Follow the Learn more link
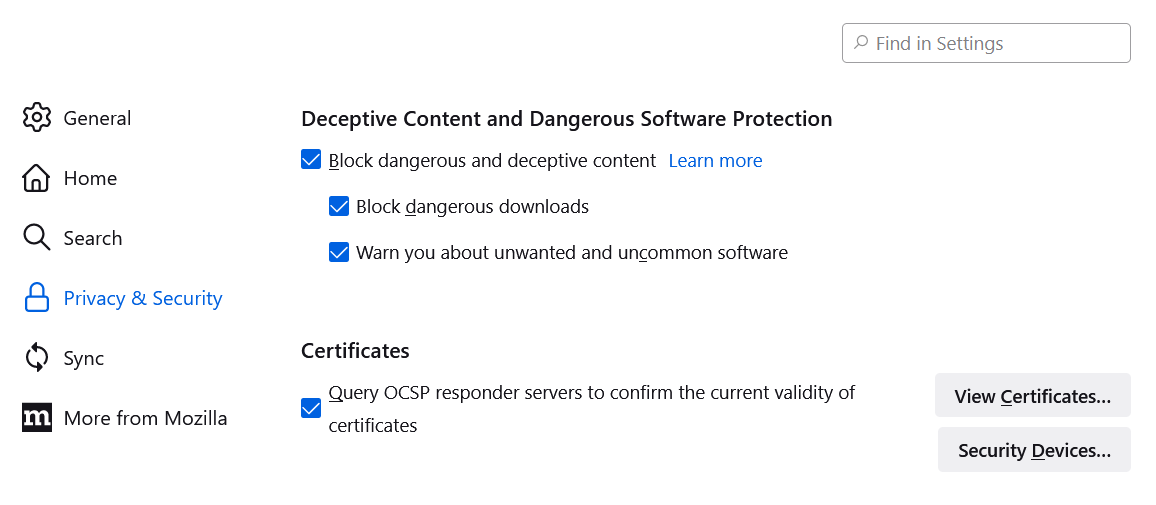1156x505 pixels. [x=715, y=160]
